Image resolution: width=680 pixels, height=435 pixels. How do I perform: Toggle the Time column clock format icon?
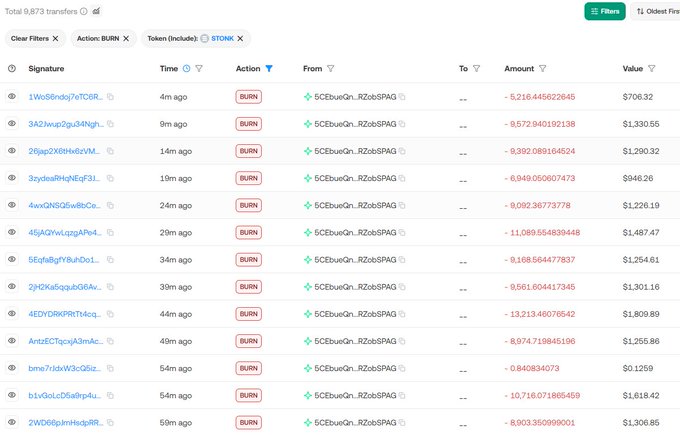click(186, 69)
